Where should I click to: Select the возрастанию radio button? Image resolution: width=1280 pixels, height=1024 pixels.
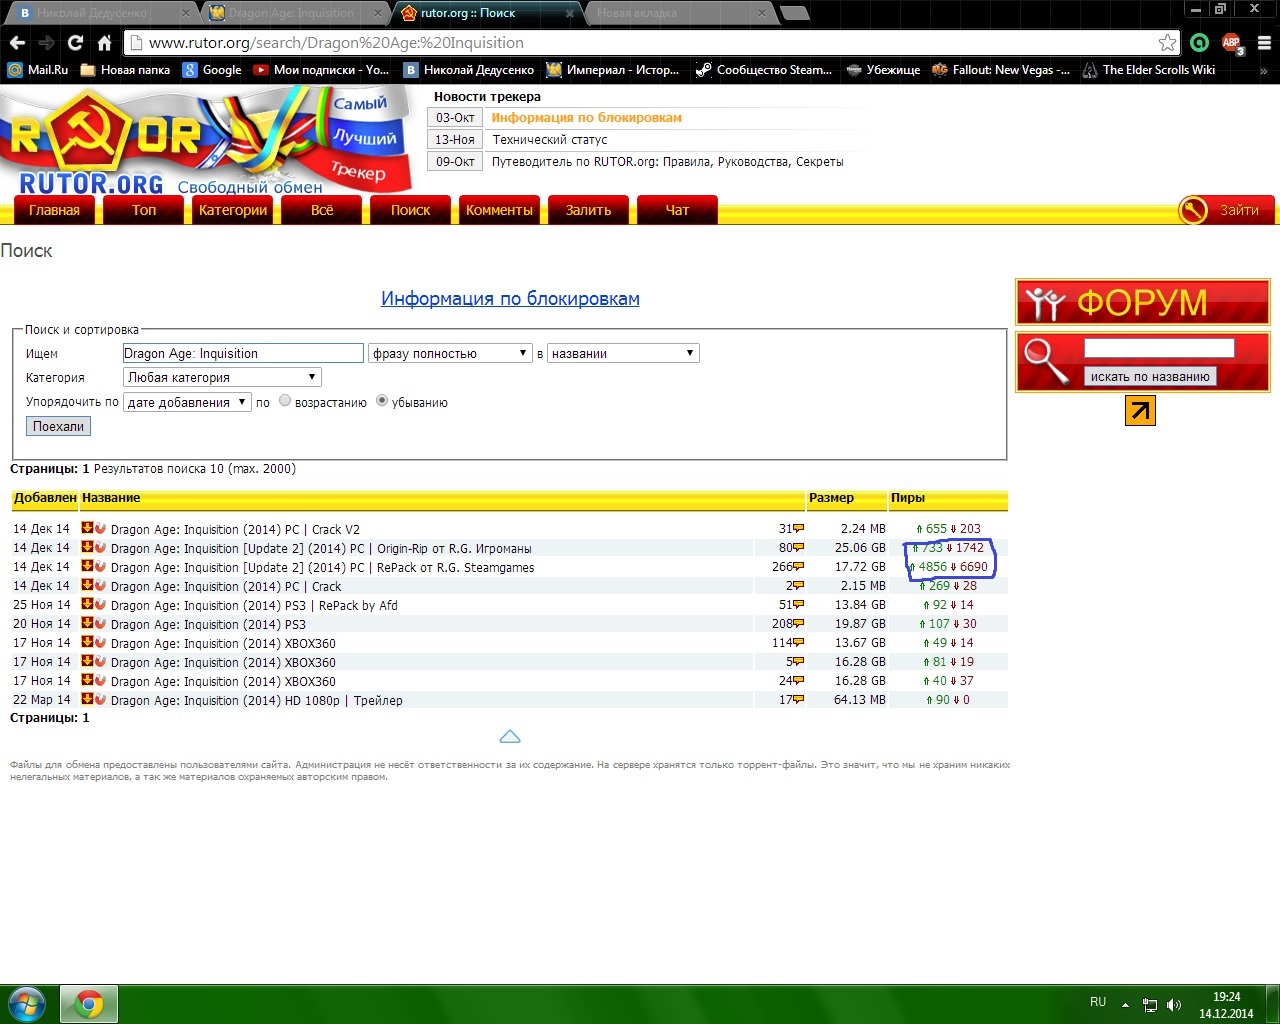click(x=285, y=401)
